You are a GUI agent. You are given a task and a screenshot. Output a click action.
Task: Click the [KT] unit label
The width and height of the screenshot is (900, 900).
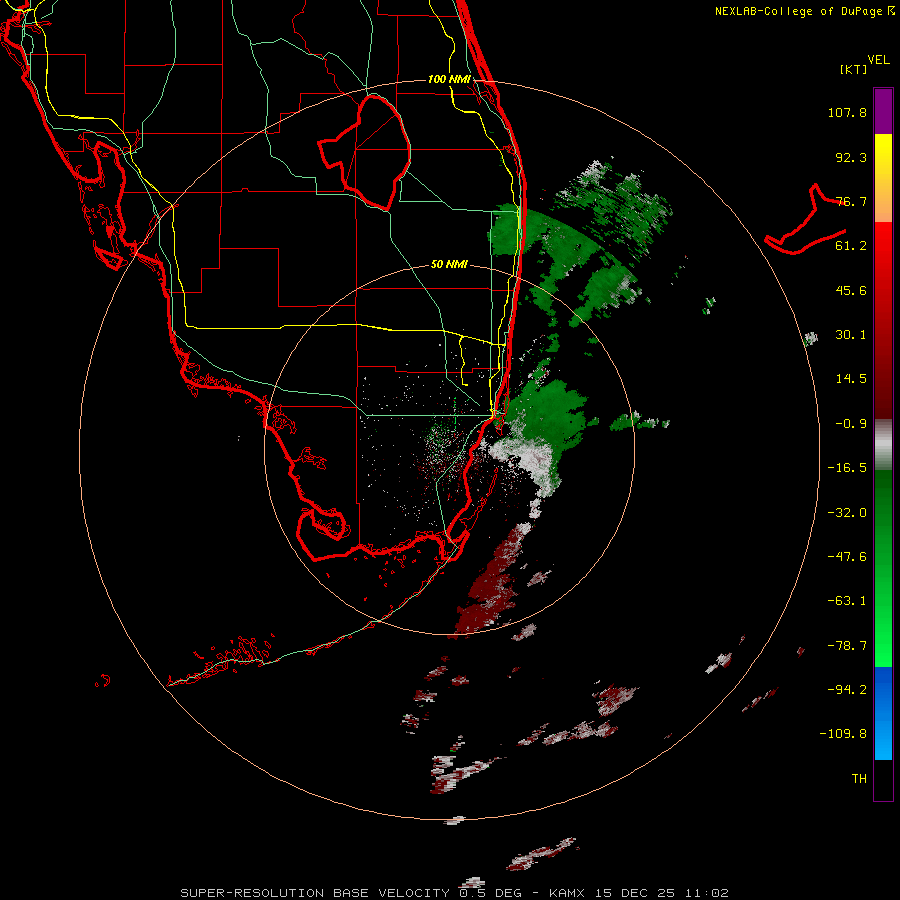(853, 69)
